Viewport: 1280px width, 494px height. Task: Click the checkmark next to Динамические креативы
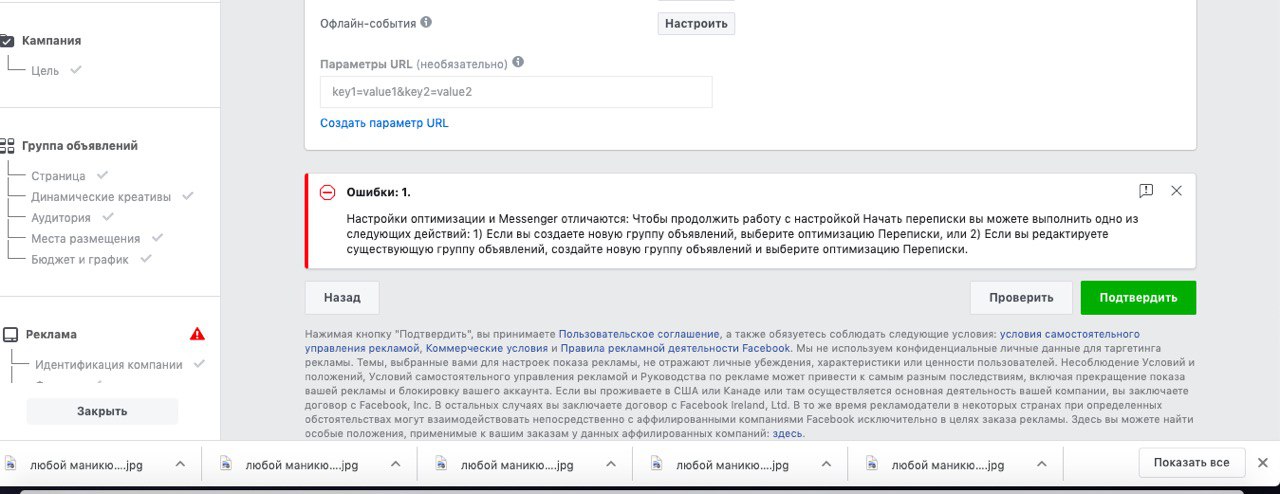click(x=188, y=196)
